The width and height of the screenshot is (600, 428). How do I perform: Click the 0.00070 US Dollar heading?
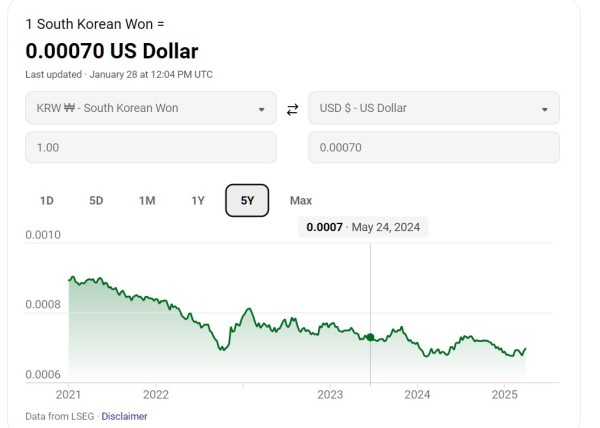click(112, 51)
